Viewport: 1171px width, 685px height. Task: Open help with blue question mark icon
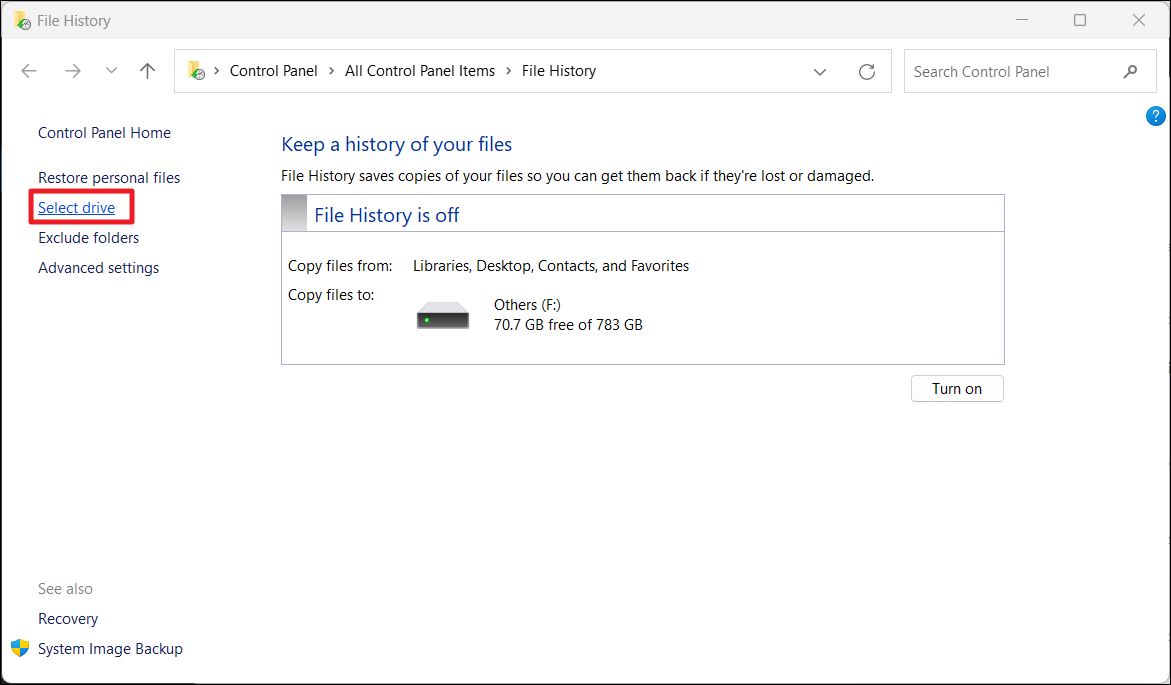point(1155,116)
